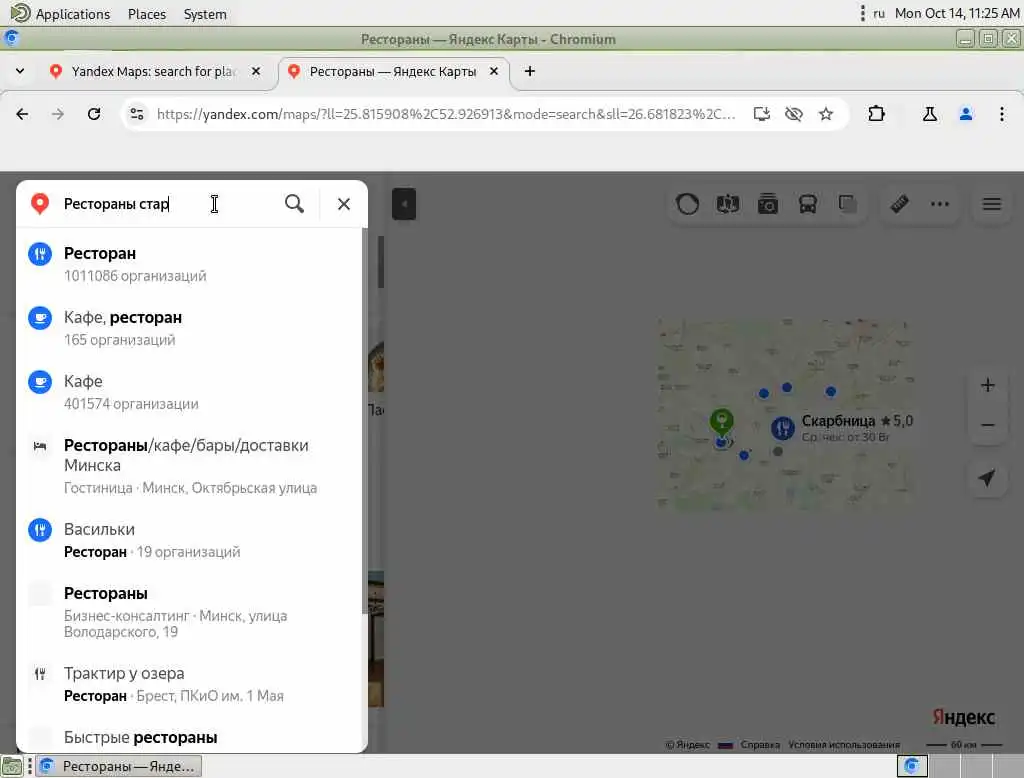Select 'Трактир у озера' suggestion
This screenshot has width=1024, height=778.
point(189,684)
